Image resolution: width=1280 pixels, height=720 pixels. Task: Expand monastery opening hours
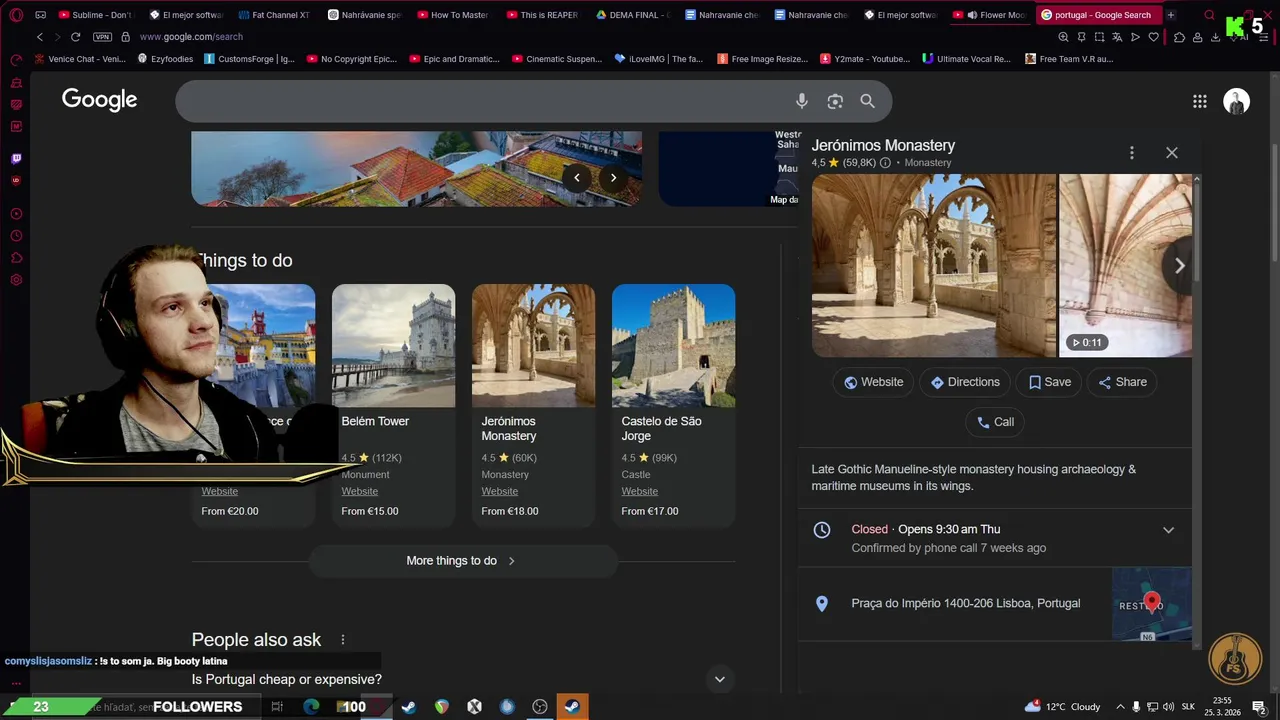pyautogui.click(x=1168, y=530)
